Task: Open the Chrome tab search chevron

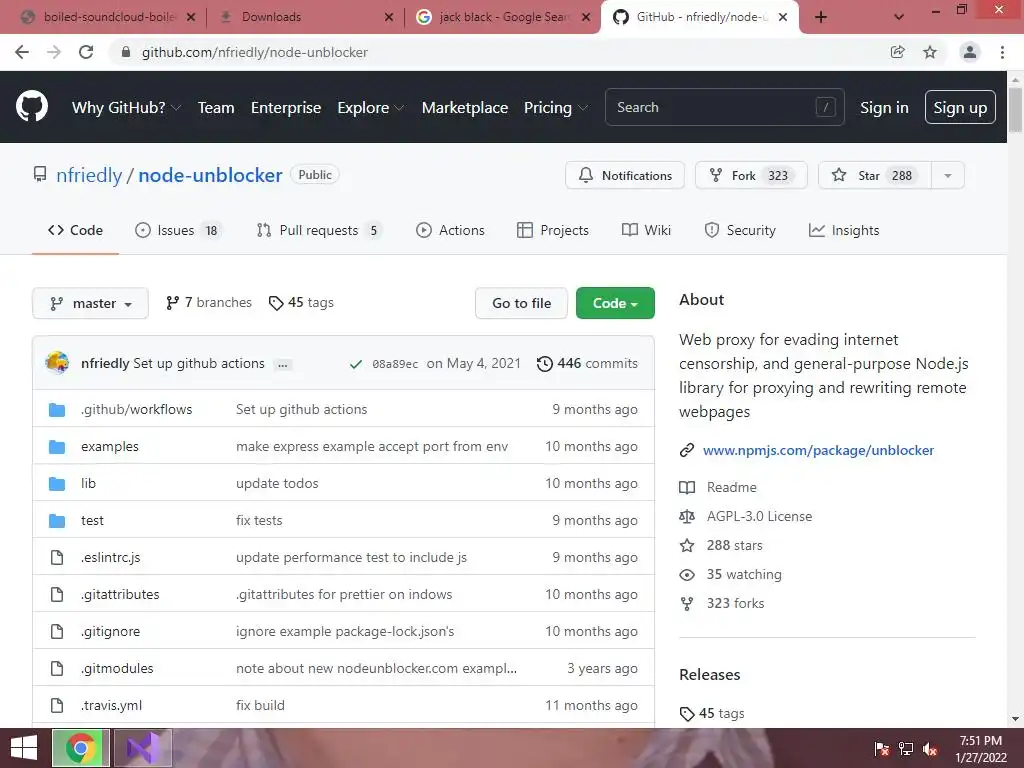Action: coord(899,17)
